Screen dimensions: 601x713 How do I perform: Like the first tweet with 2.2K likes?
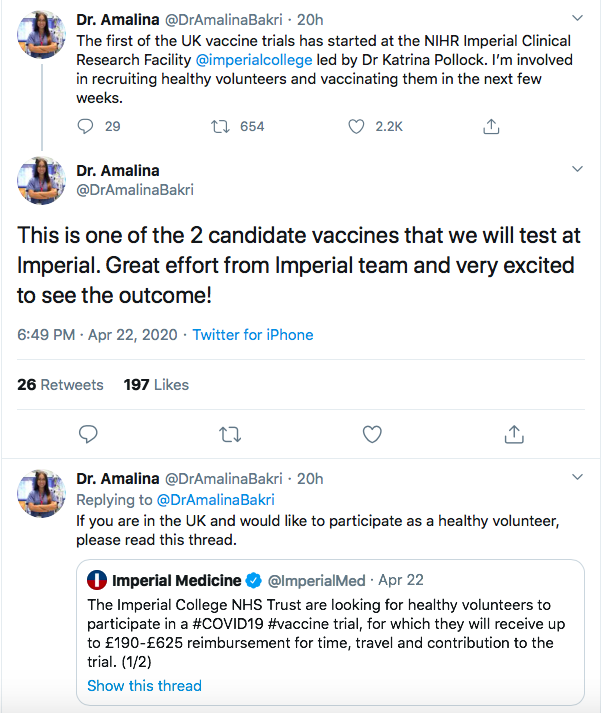356,126
